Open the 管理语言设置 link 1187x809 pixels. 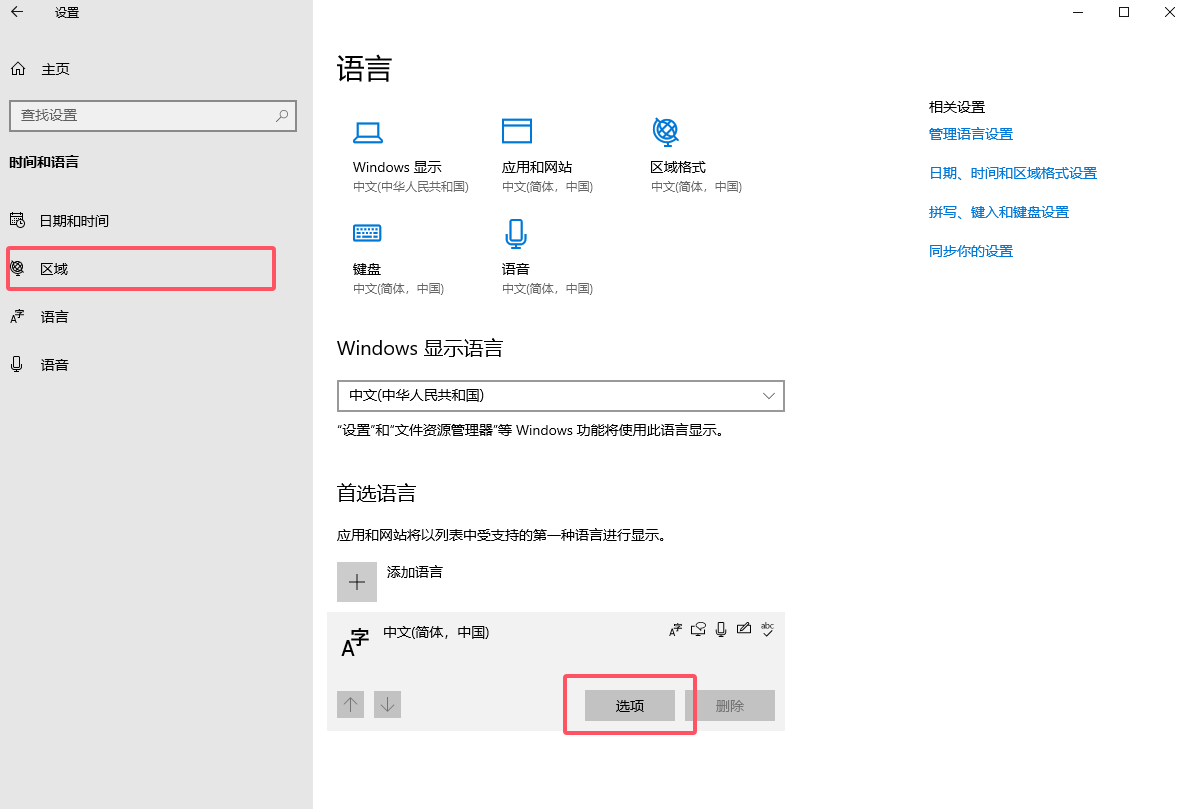[x=970, y=134]
